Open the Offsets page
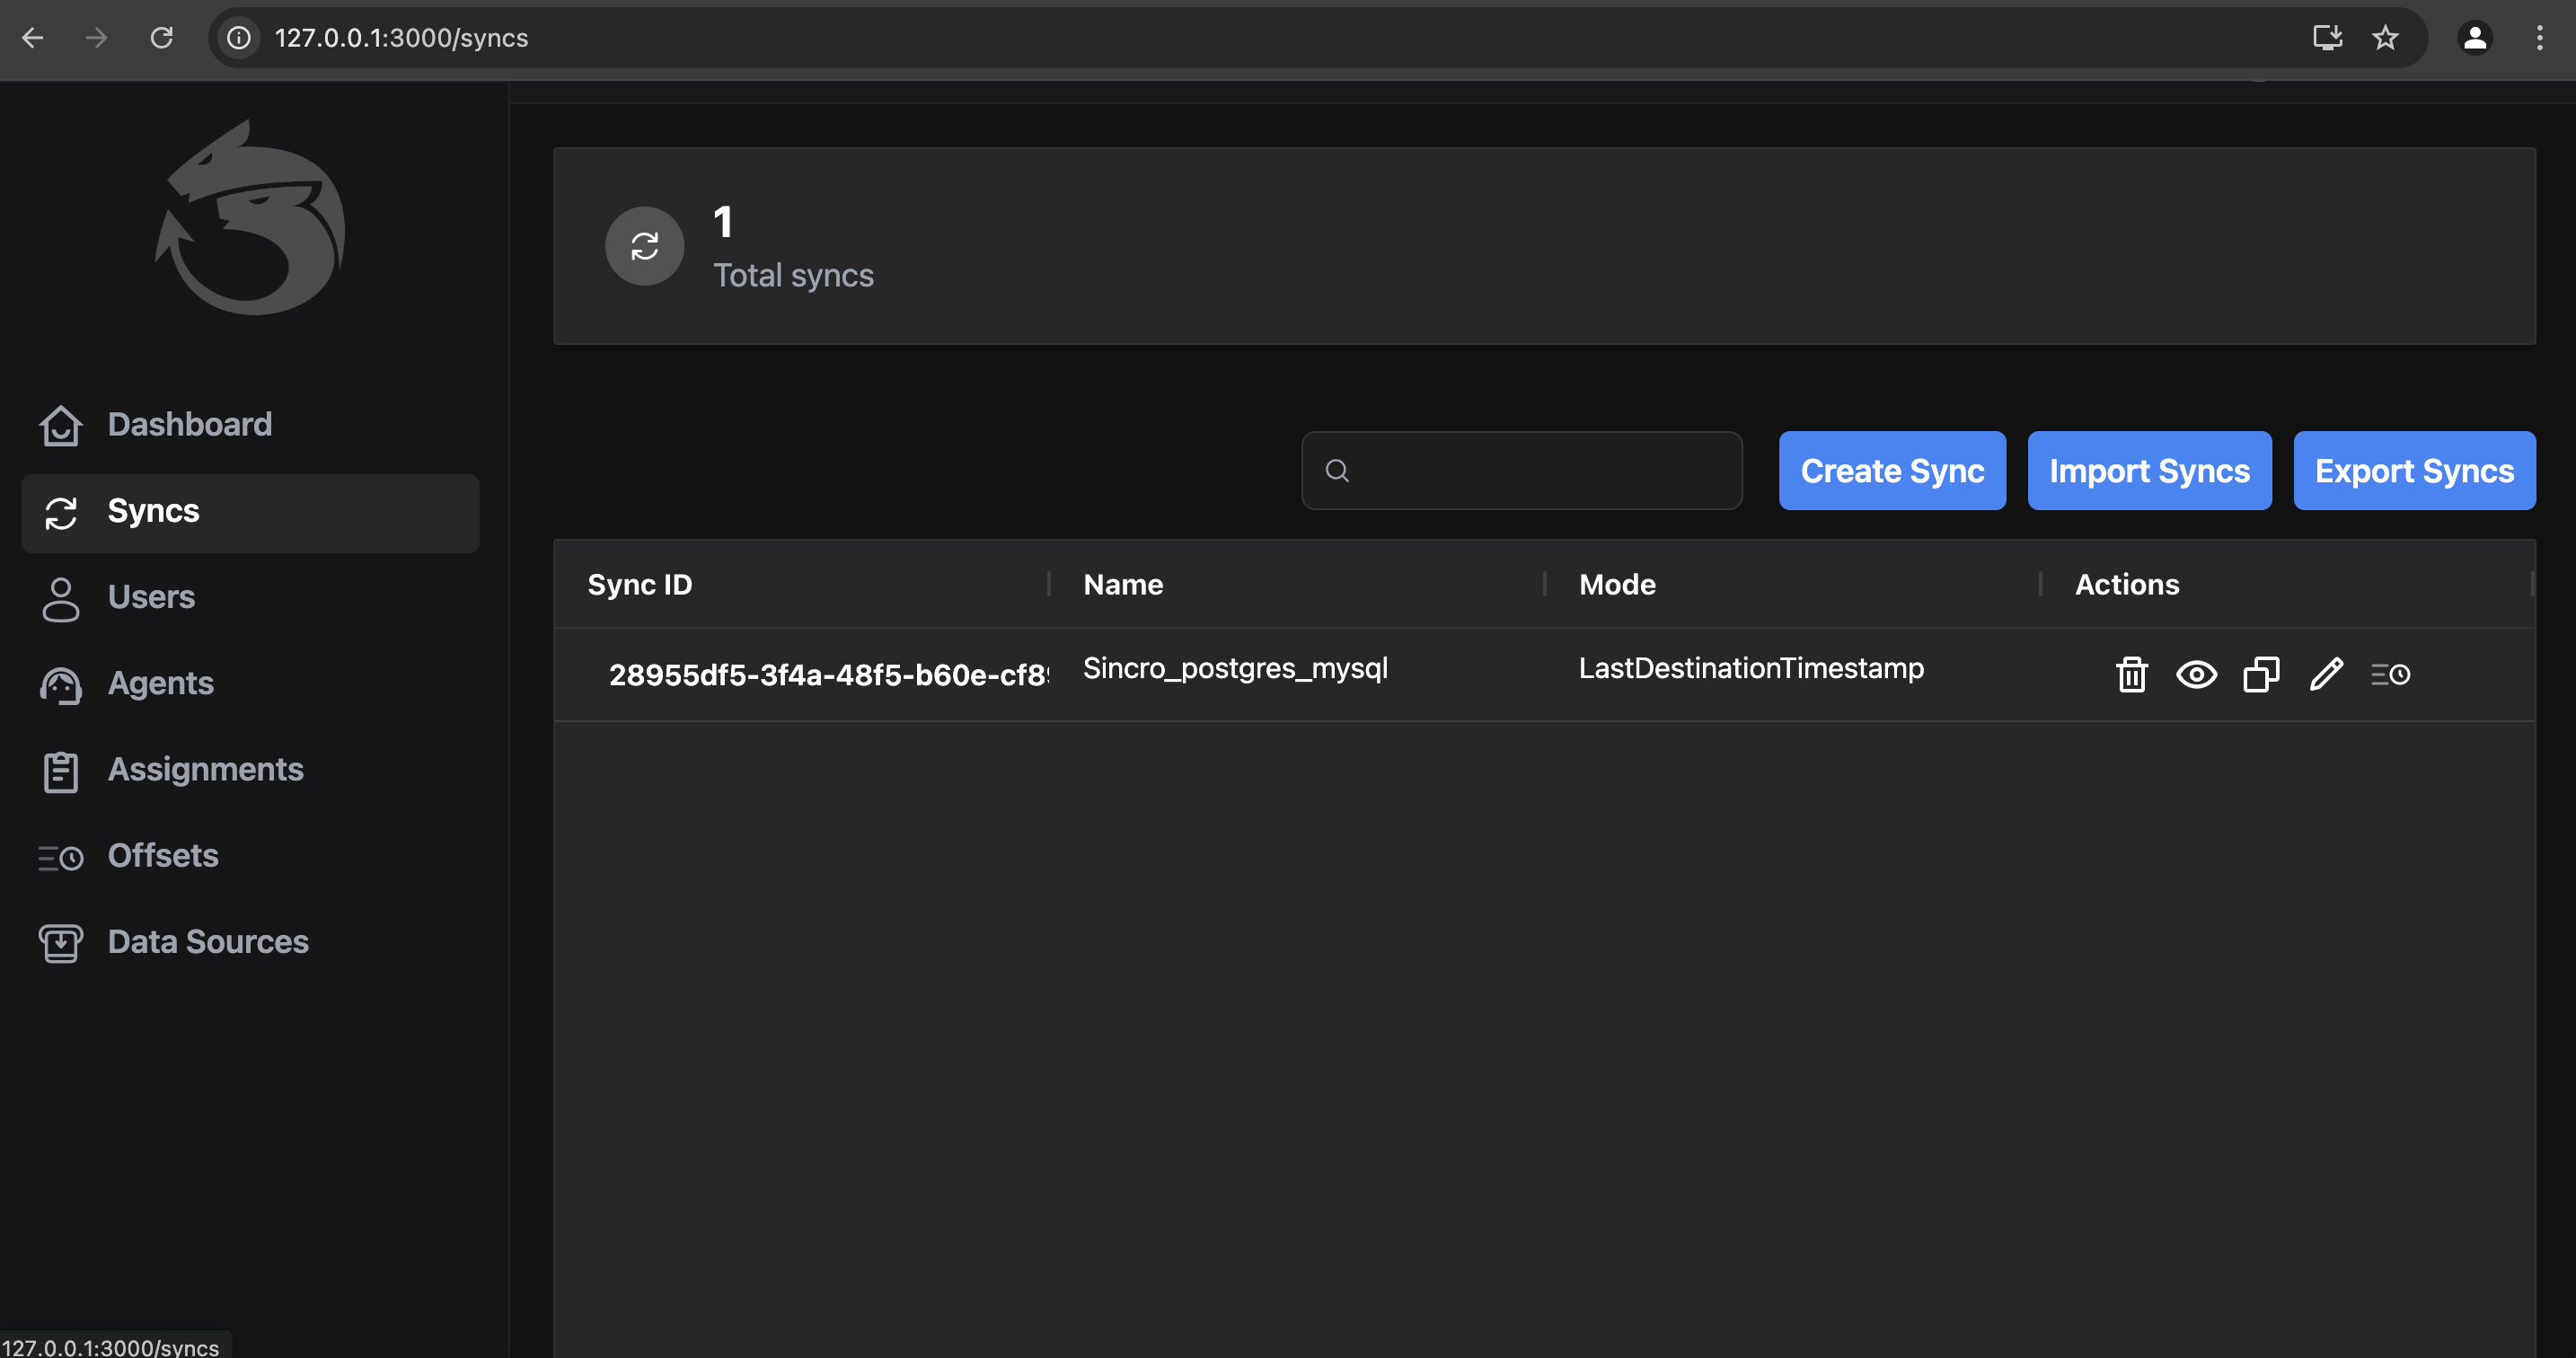Viewport: 2576px width, 1358px height. coord(163,856)
